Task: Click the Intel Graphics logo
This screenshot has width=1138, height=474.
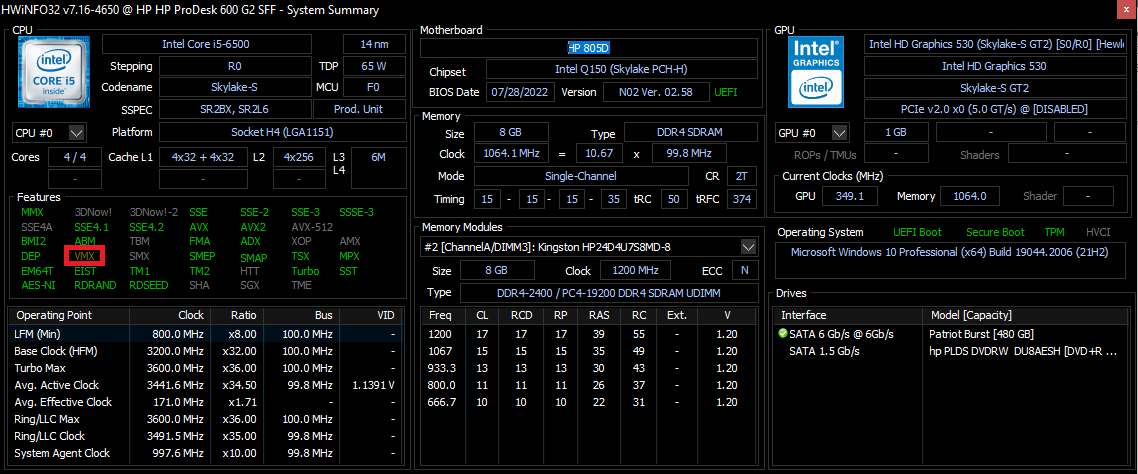Action: click(x=815, y=71)
